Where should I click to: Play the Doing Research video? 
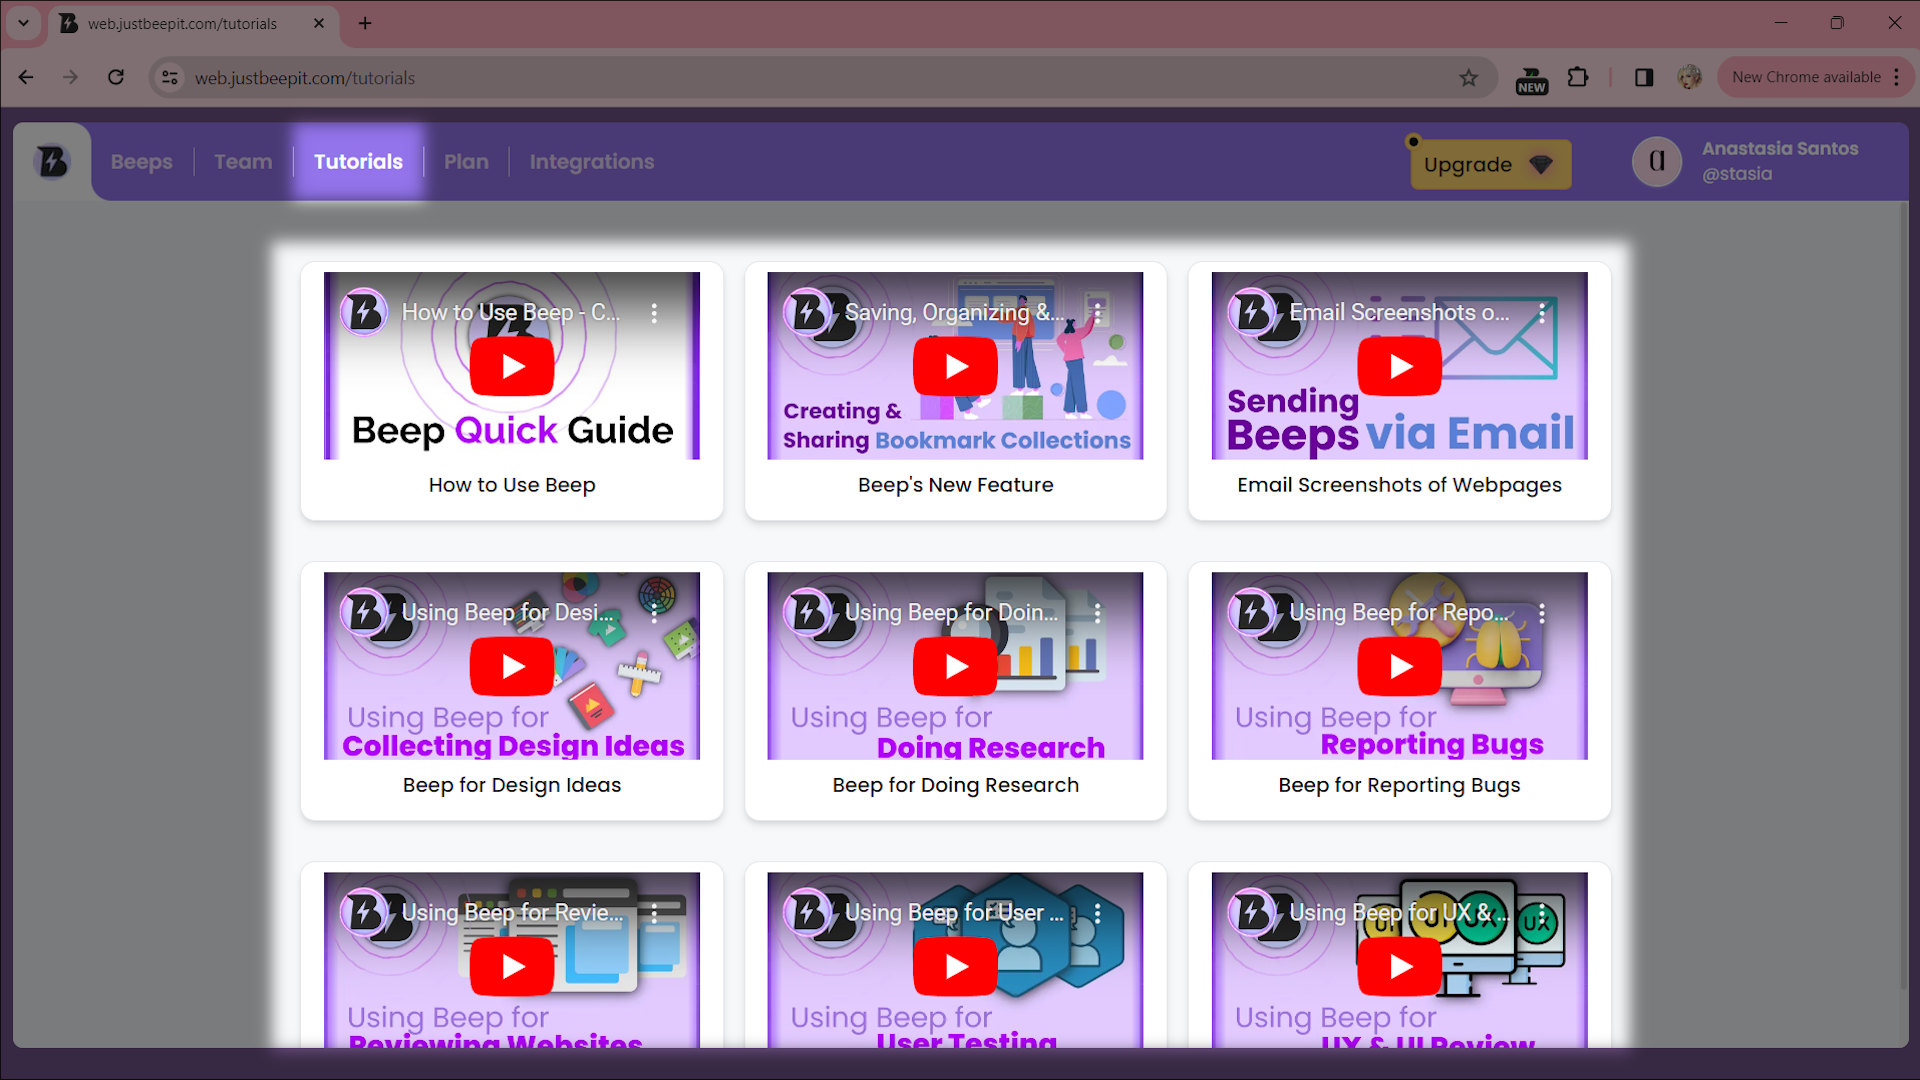(955, 667)
